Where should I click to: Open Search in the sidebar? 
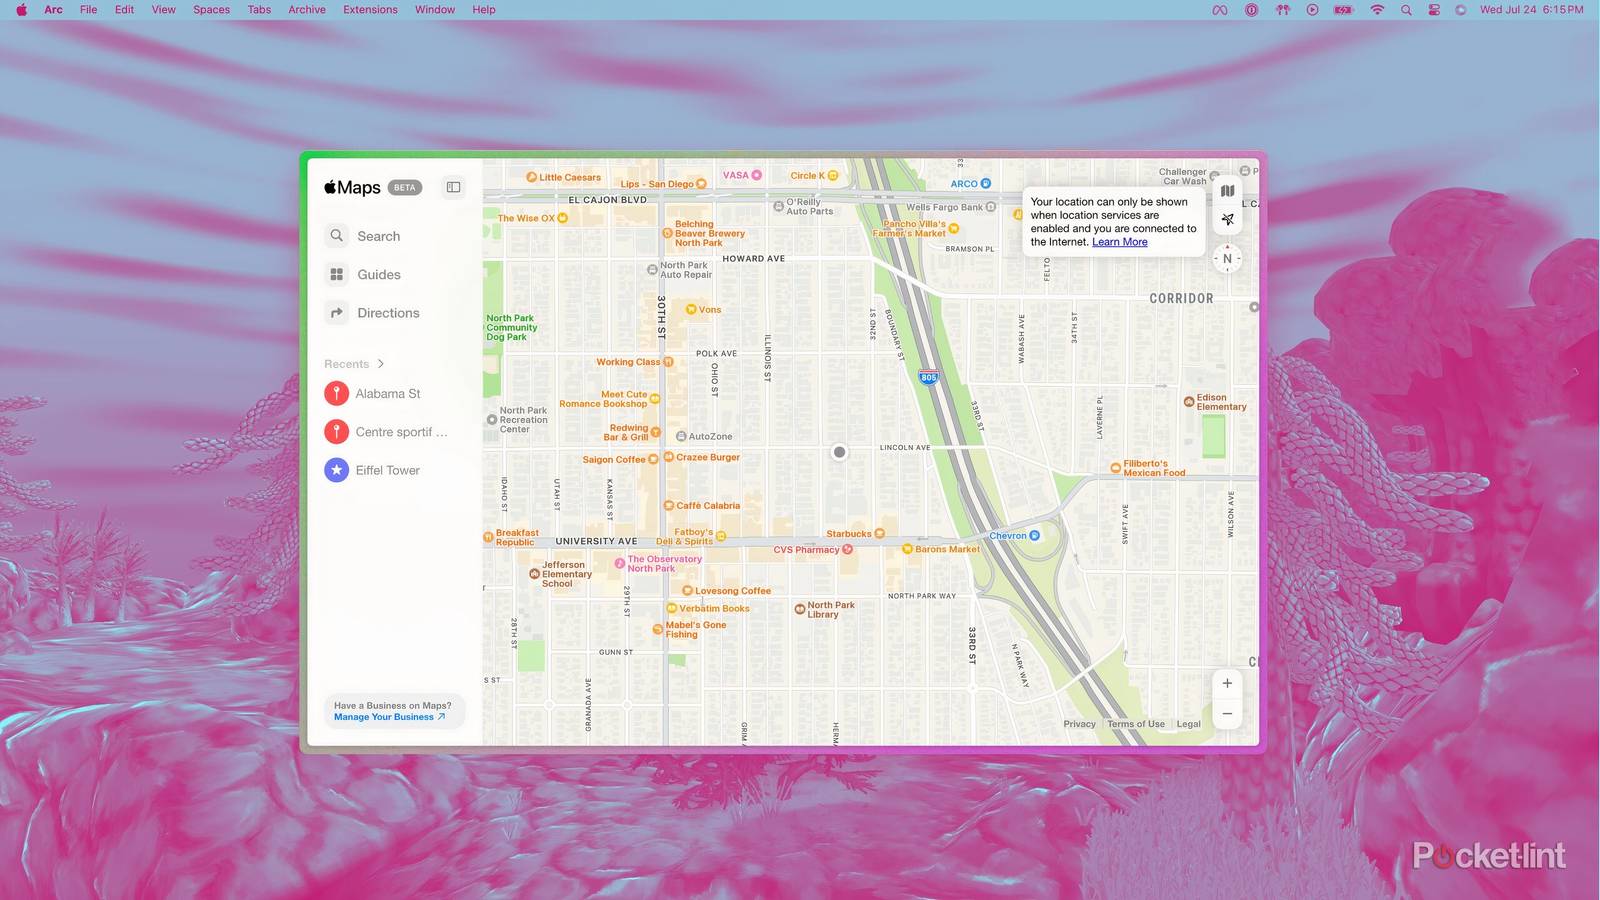[378, 236]
